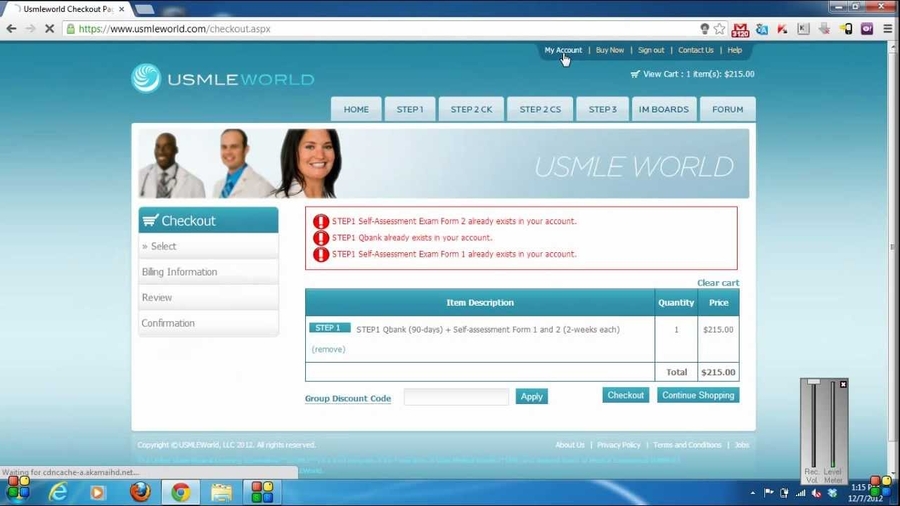Screen dimensions: 900x506
Task: Click the browser vertical scrollbar
Action: point(892,247)
